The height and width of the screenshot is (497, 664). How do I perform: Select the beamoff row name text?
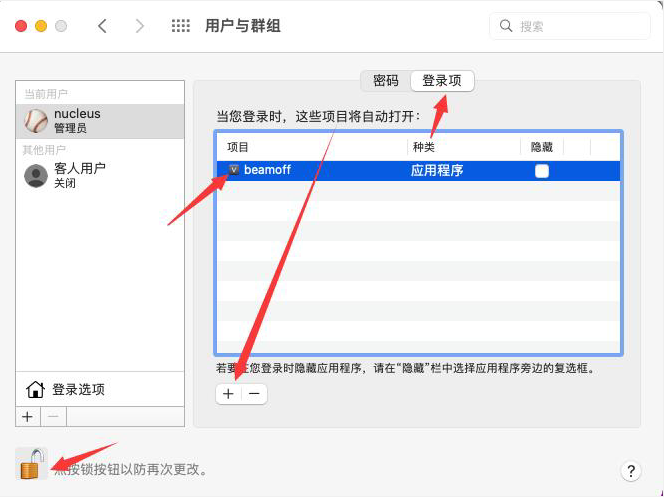(x=267, y=170)
